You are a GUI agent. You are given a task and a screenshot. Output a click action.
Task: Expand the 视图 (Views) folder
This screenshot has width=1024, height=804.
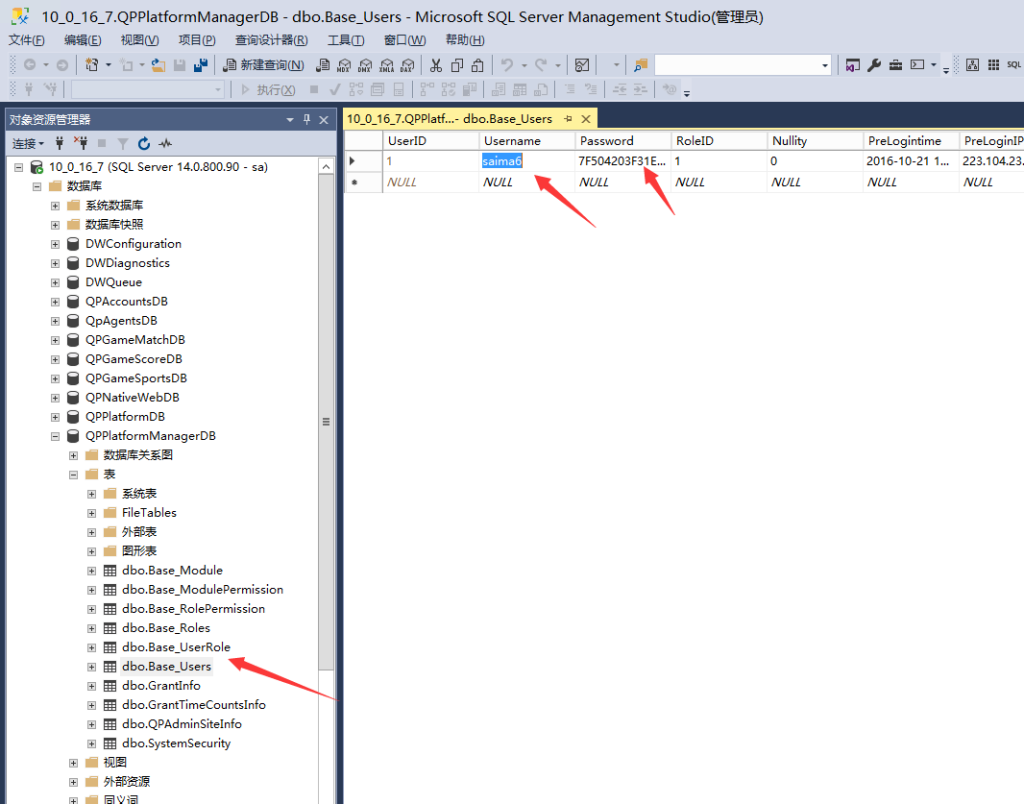tap(74, 763)
